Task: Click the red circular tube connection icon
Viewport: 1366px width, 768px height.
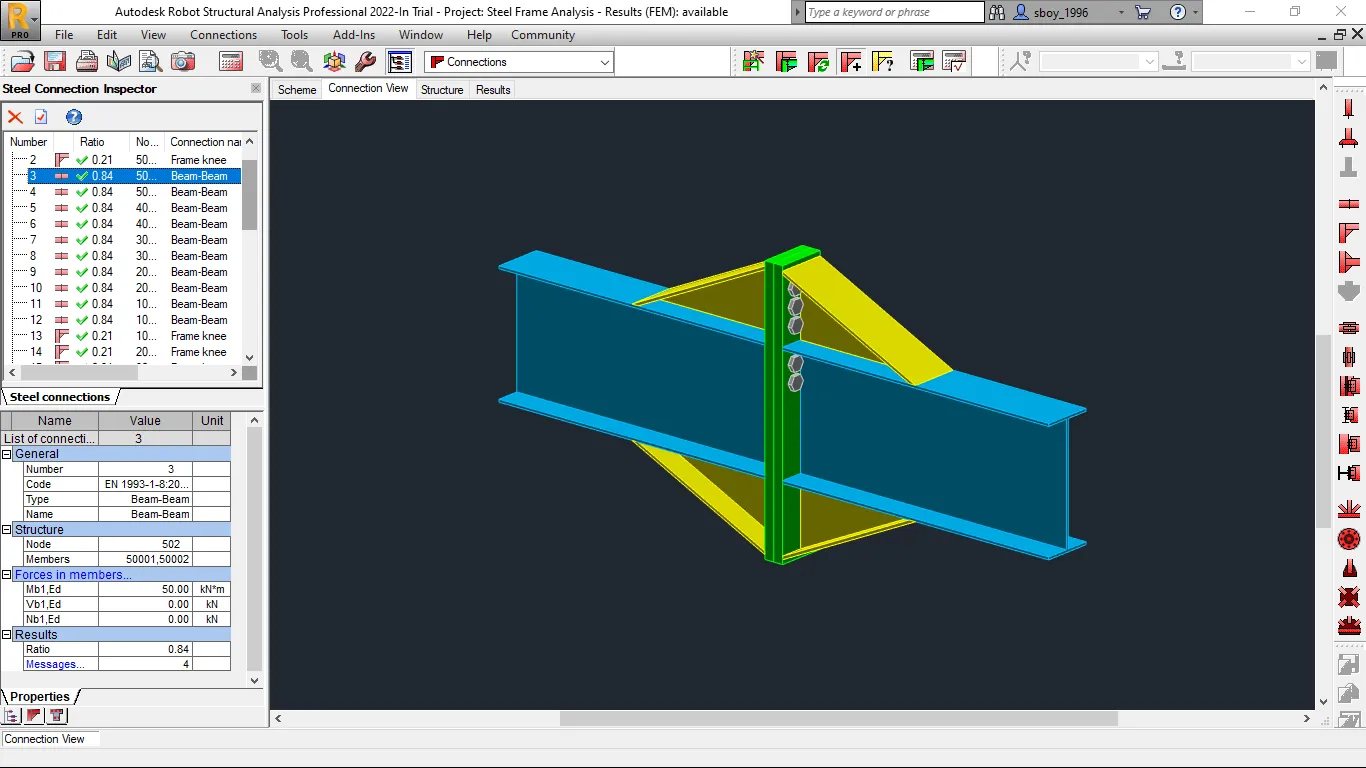Action: tap(1349, 540)
